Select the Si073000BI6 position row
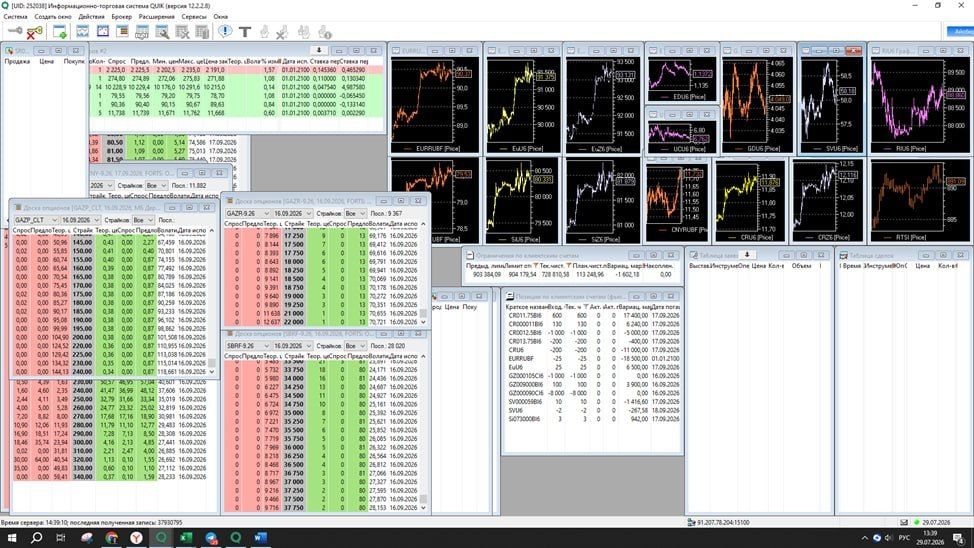974x548 pixels. click(593, 419)
